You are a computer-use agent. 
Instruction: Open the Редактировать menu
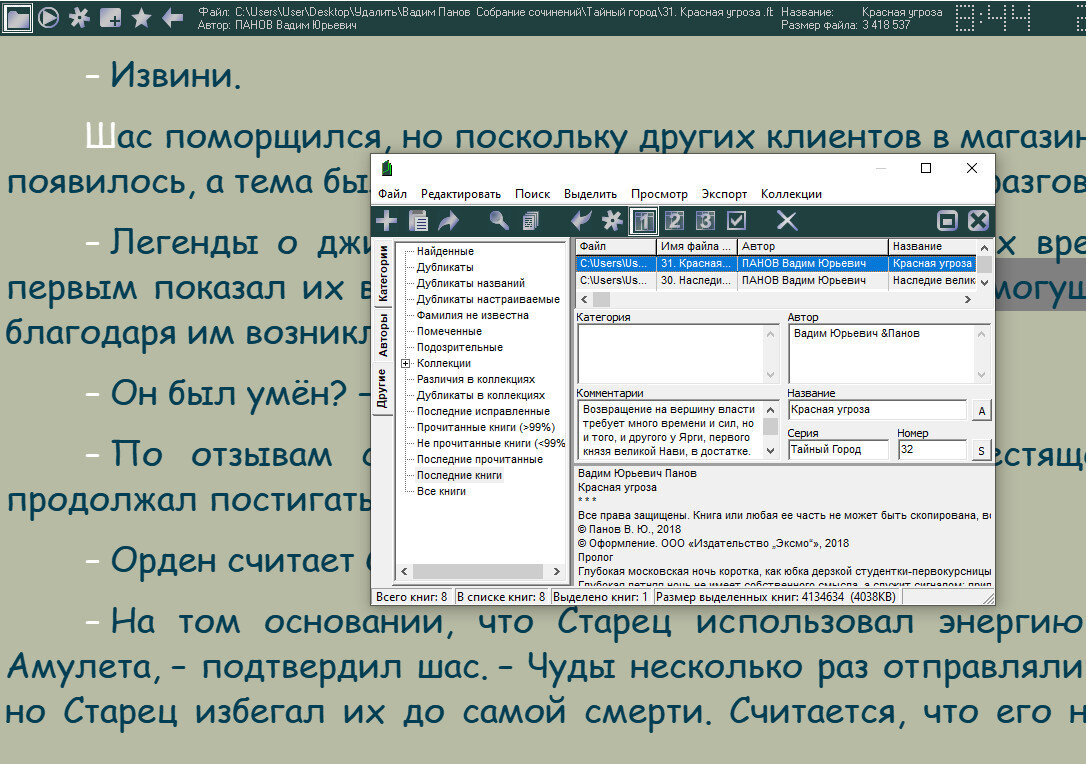click(461, 194)
